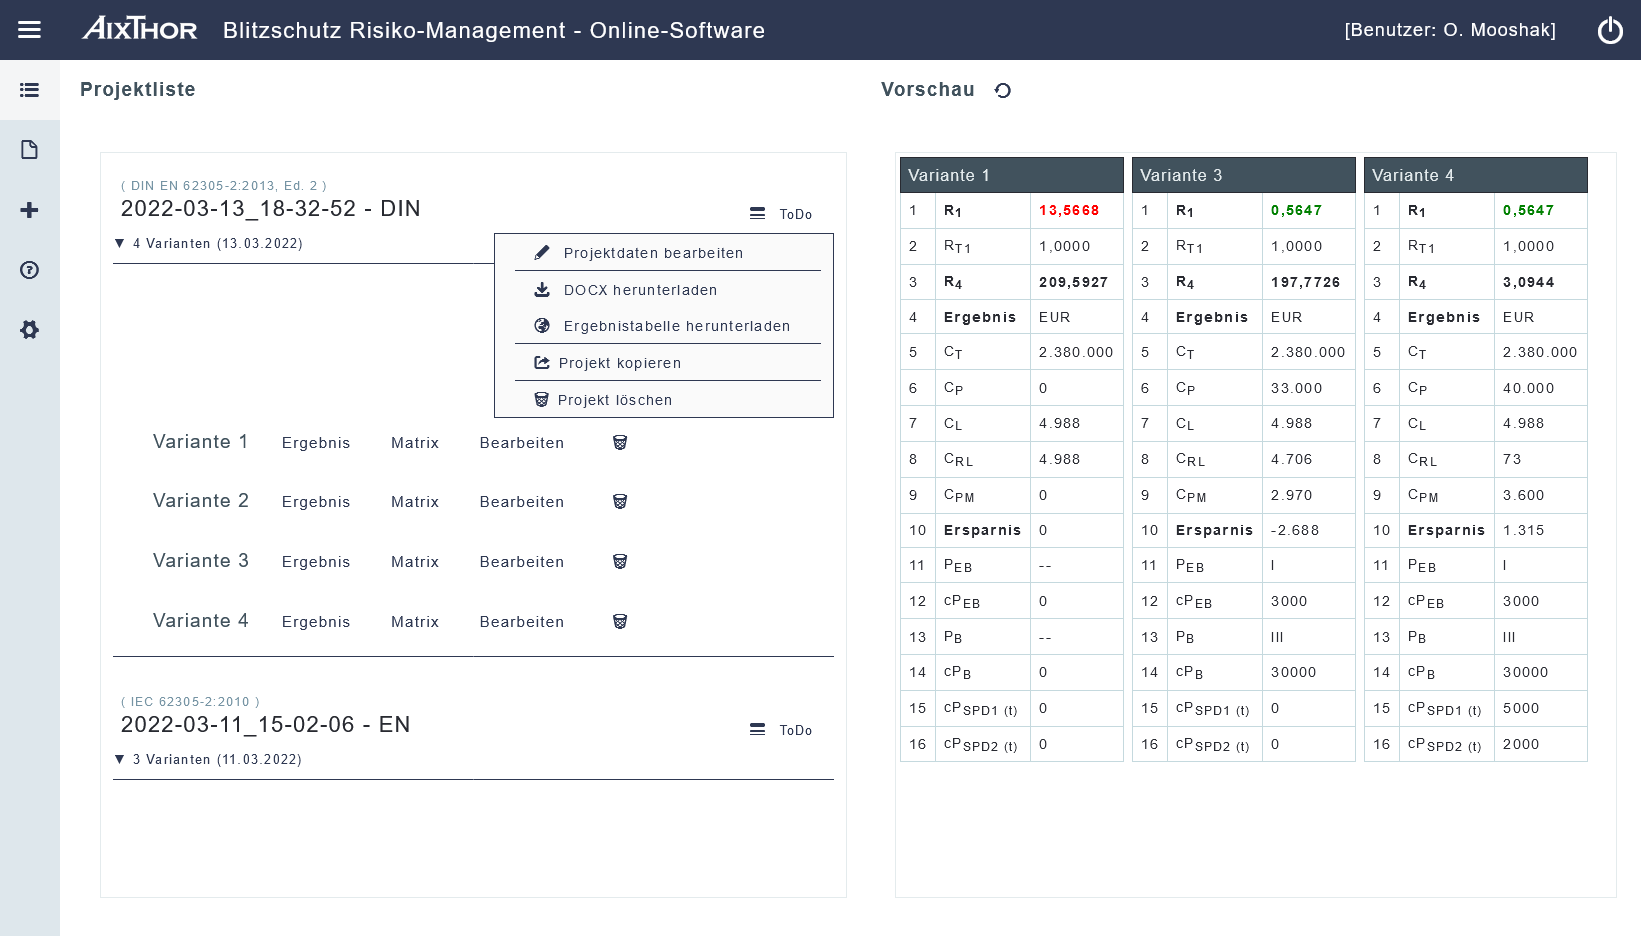
Task: Open the hamburger menu in header
Action: [x=29, y=30]
